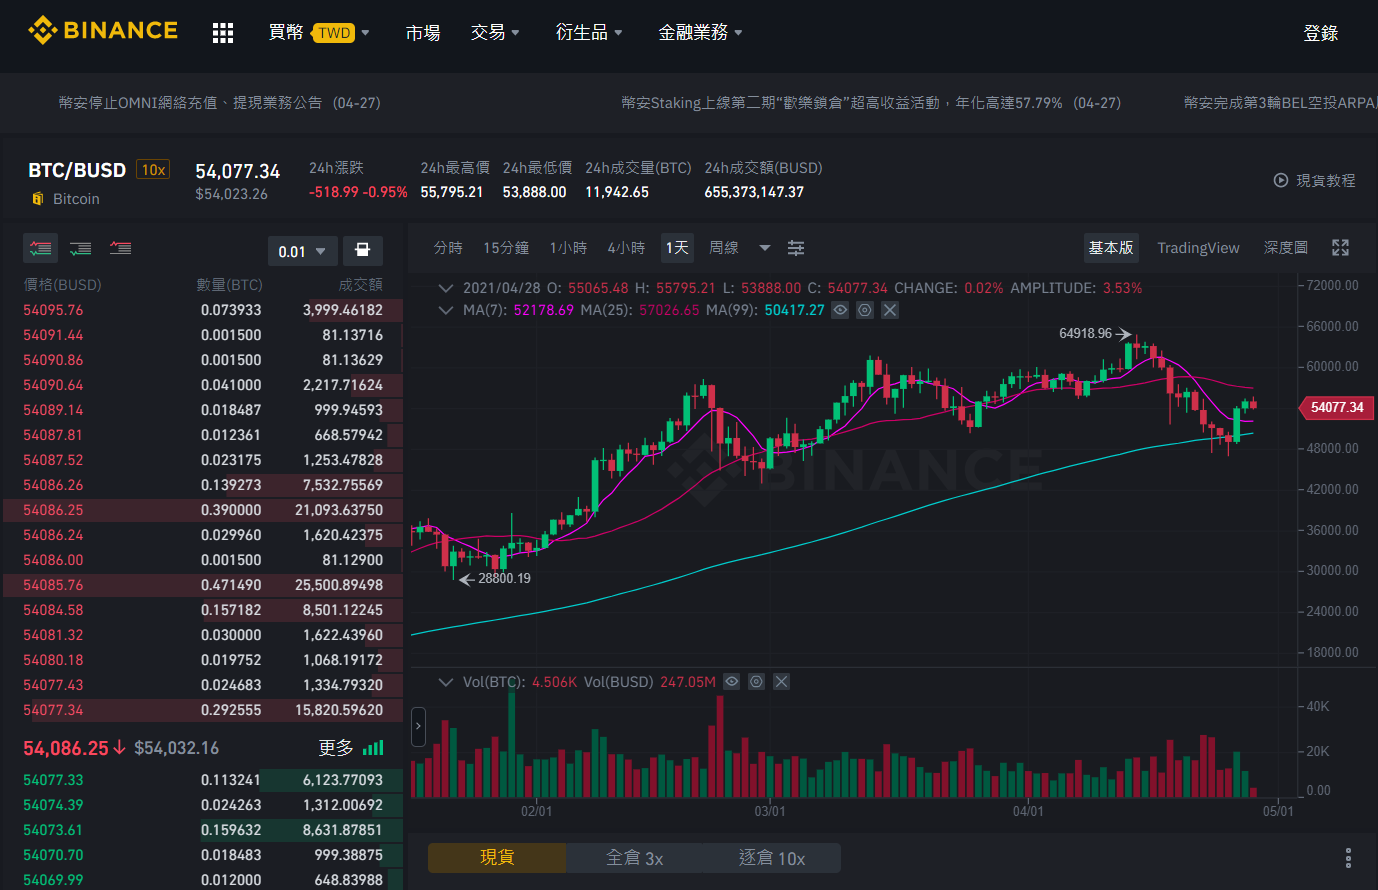Show sell orders only view icon
Viewport: 1378px width, 890px height.
121,248
